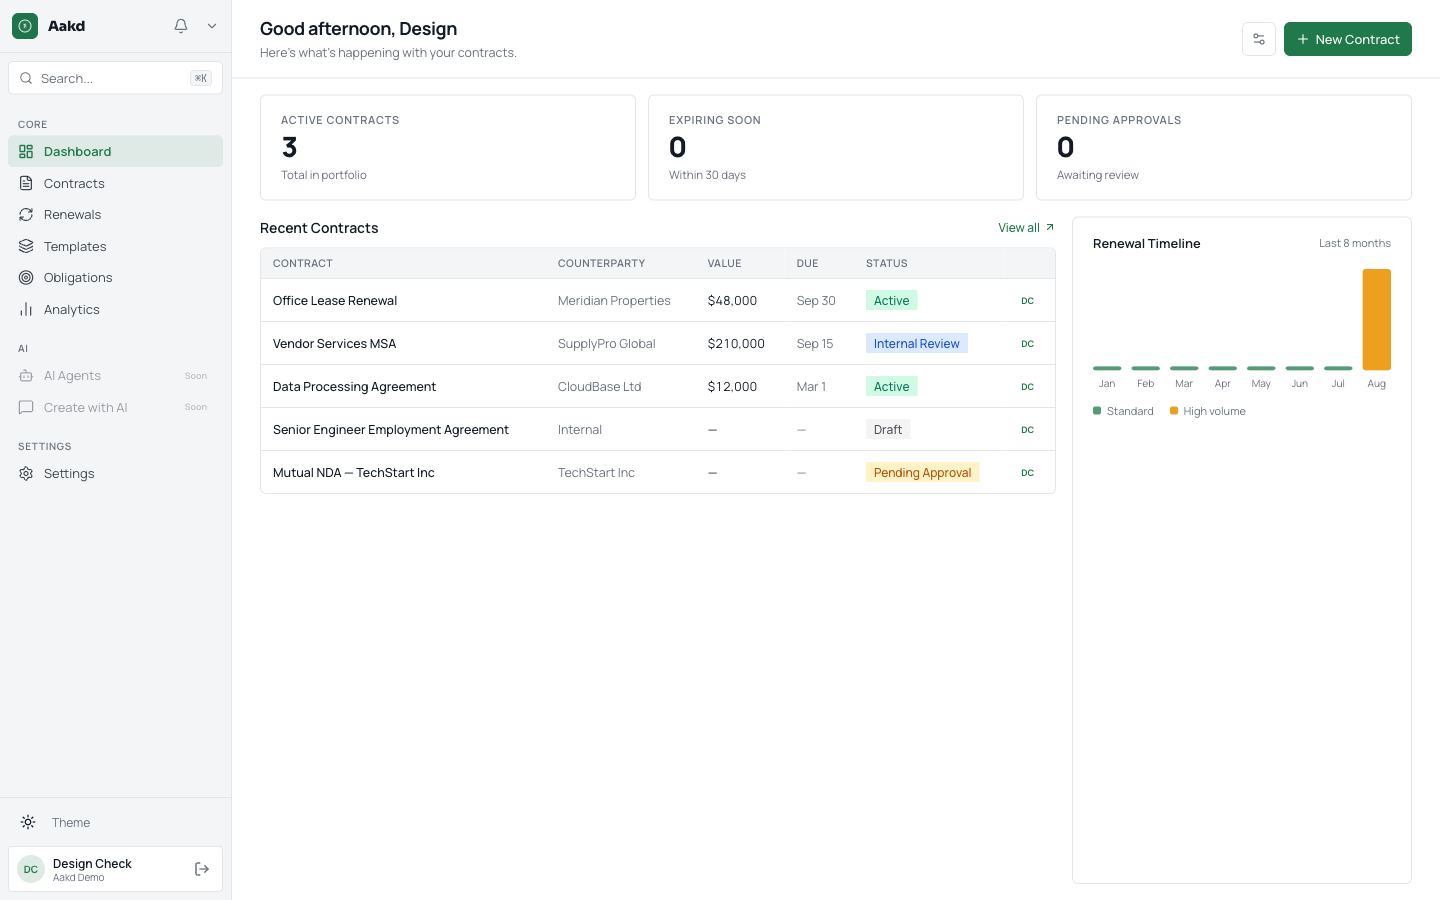The width and height of the screenshot is (1440, 900).
Task: Click the $210,000 value cell
Action: (x=736, y=344)
